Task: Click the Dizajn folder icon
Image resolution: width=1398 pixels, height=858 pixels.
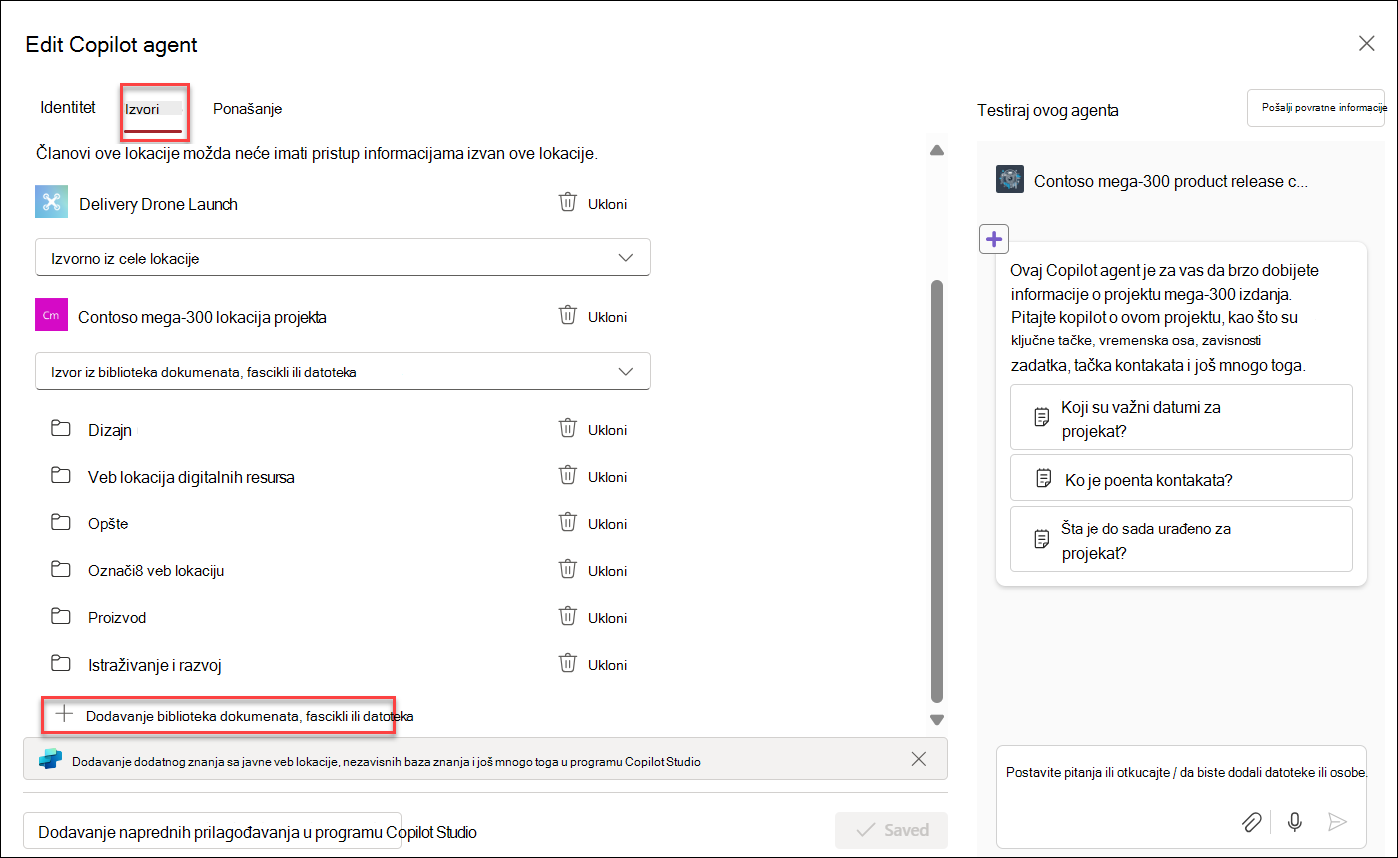Action: pyautogui.click(x=61, y=429)
